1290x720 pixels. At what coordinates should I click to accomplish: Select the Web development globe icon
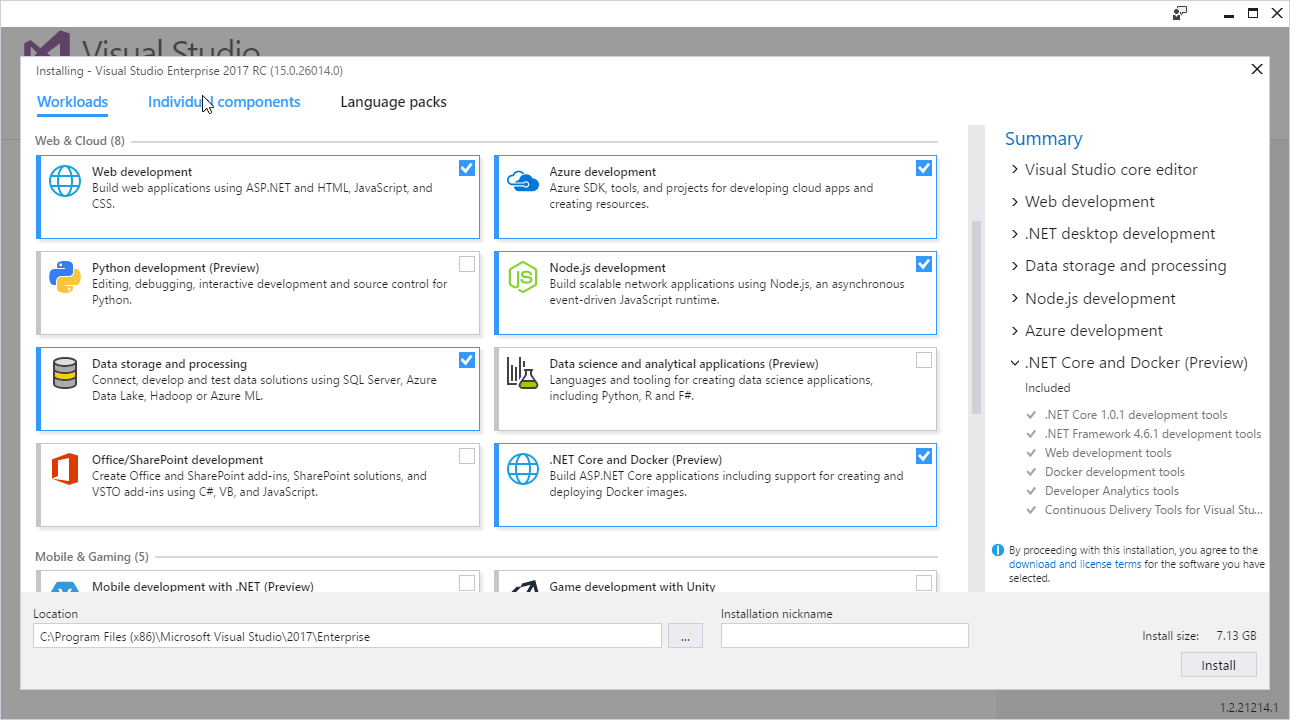(65, 181)
